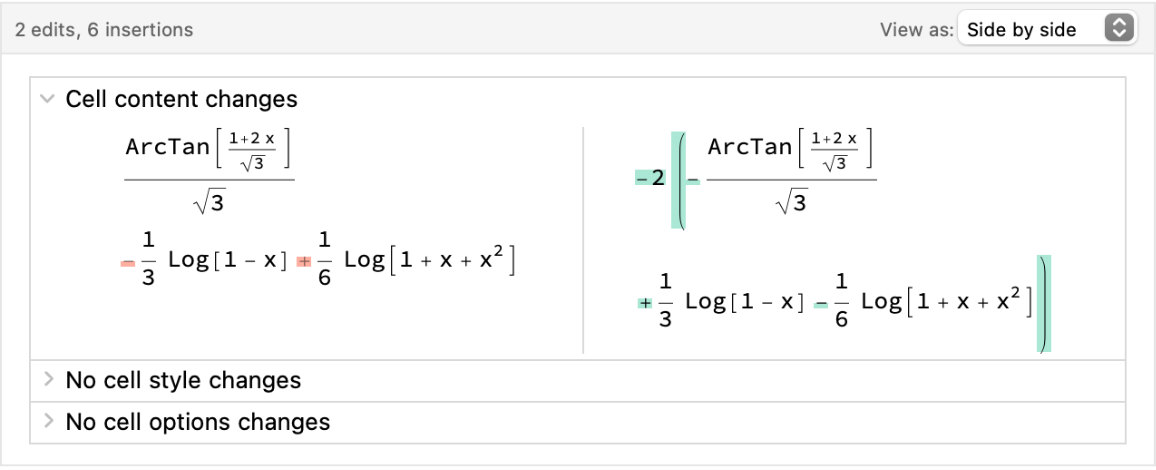The image size is (1156, 470).
Task: Click the green-highlighted −2 insertion
Action: [650, 179]
